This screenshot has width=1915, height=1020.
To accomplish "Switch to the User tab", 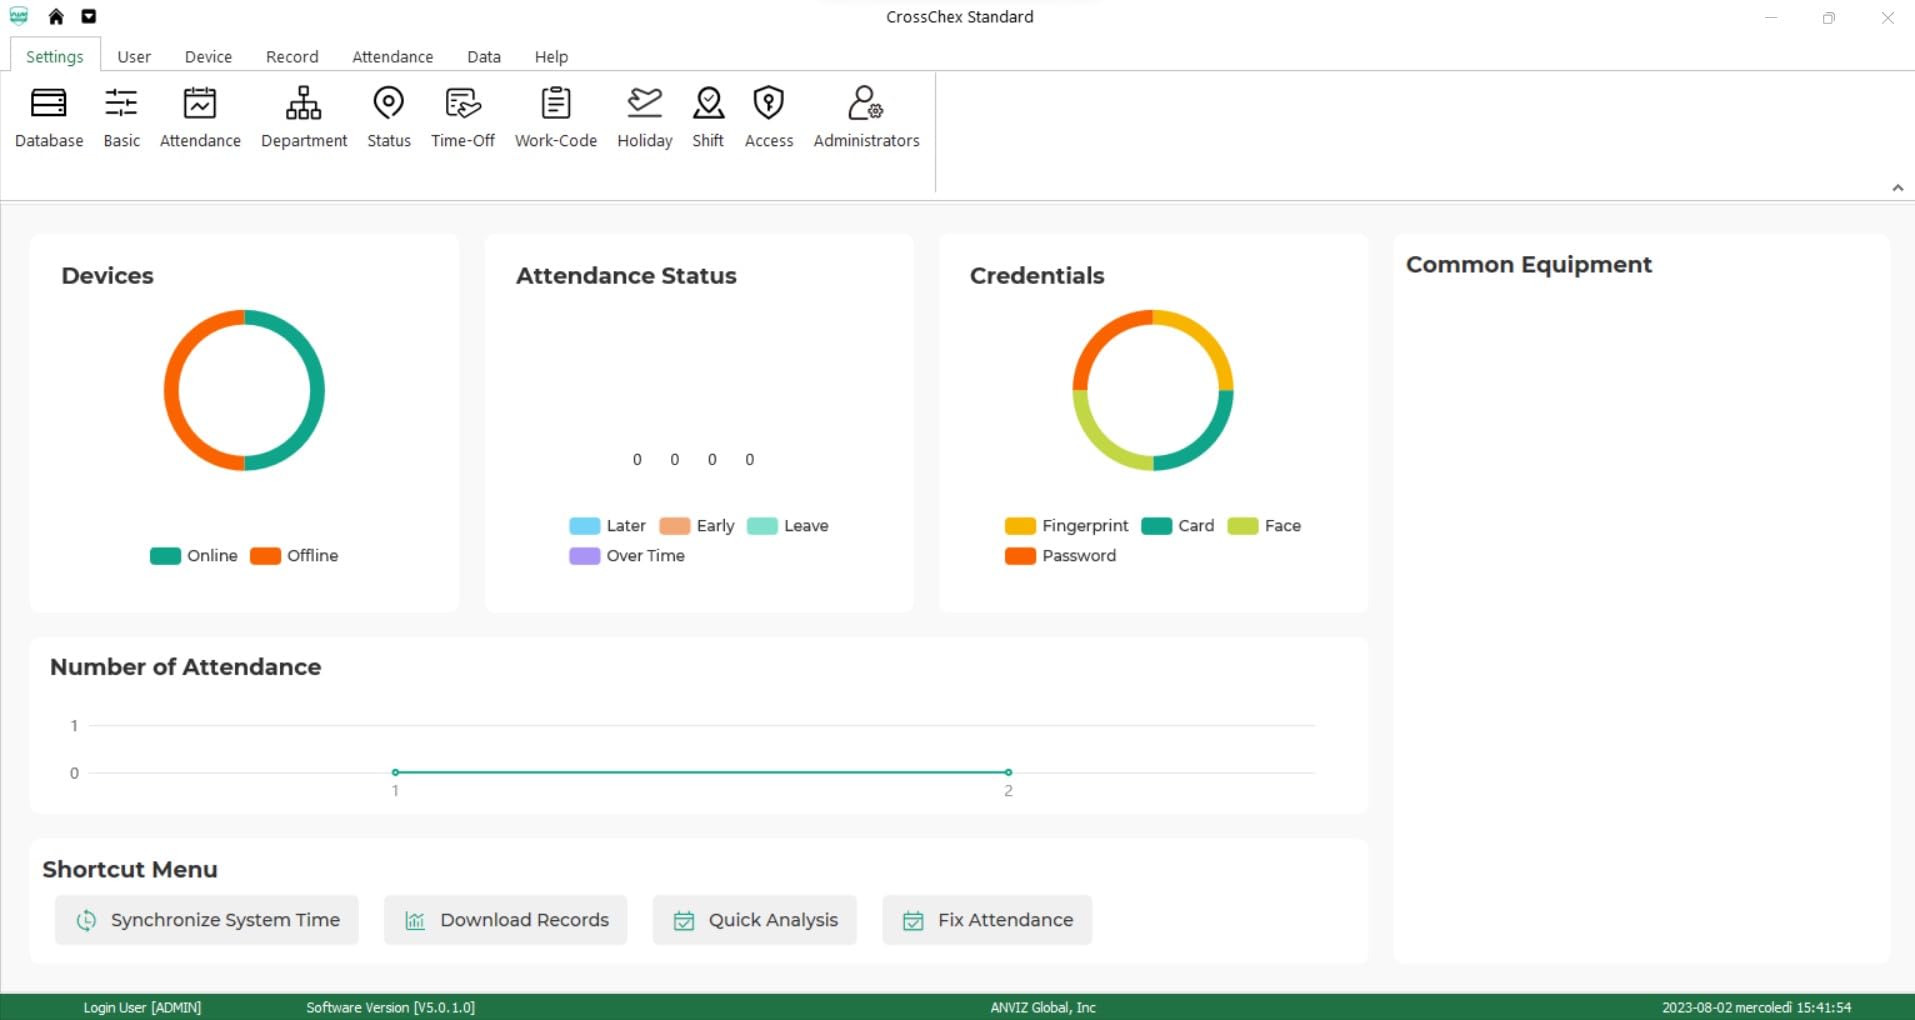I will click(x=134, y=56).
